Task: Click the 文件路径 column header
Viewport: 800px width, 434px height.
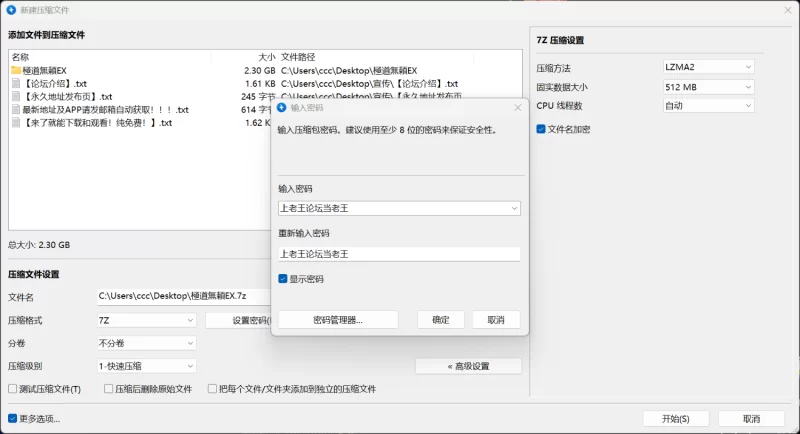Action: (x=298, y=57)
